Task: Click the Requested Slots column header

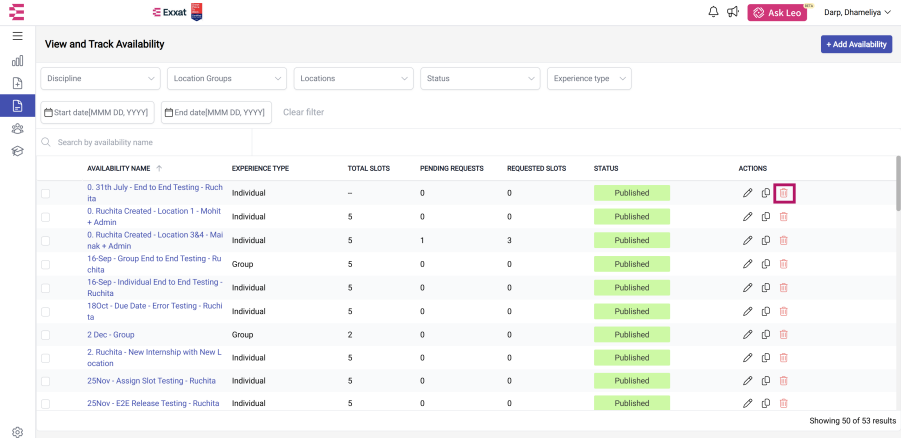Action: pyautogui.click(x=536, y=169)
